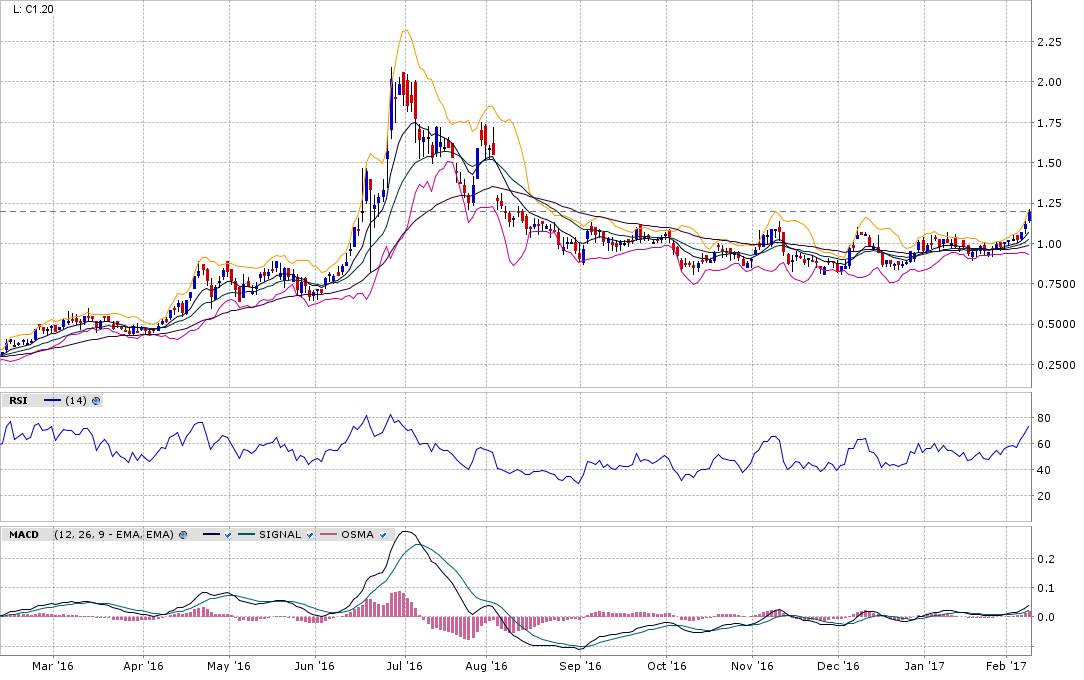Uncheck the SIGNAL line checkbox
Viewport: 1084px width, 680px height.
coord(310,535)
